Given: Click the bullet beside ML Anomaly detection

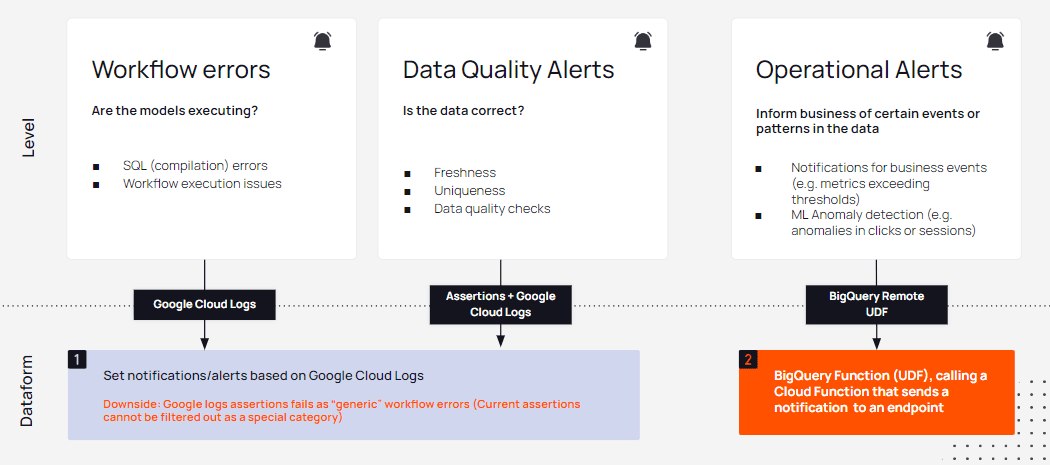Looking at the screenshot, I should tap(758, 216).
